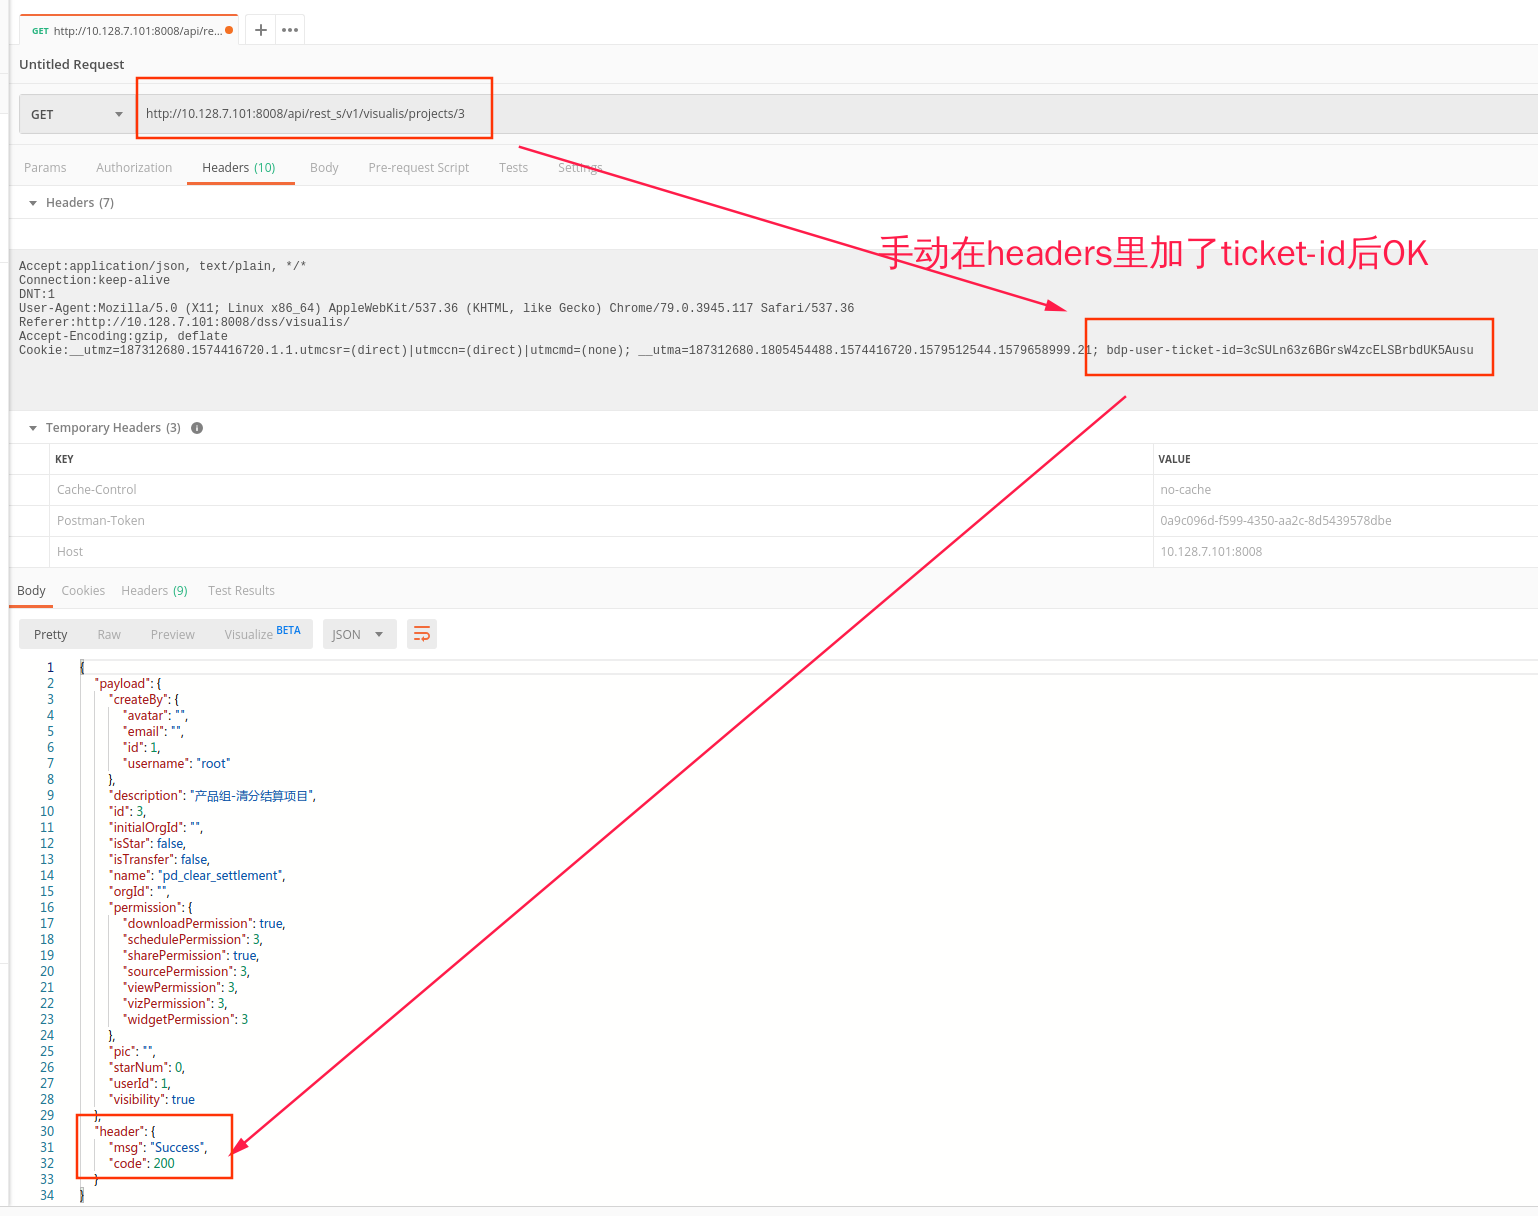Collapse the Temporary Headers (3) section
This screenshot has width=1538, height=1216.
coord(33,428)
